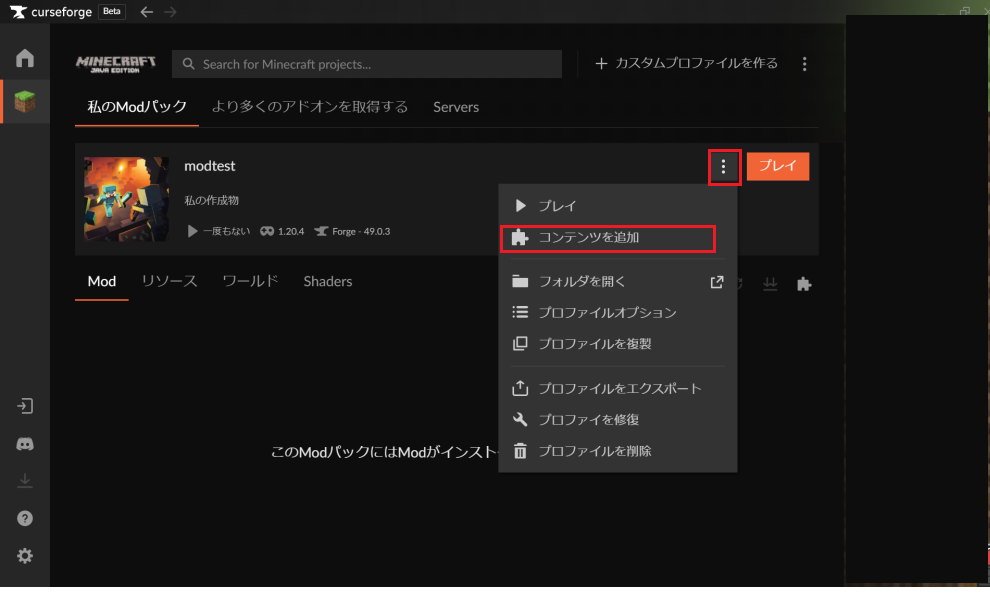Click the puzzle piece icon at right

803,284
